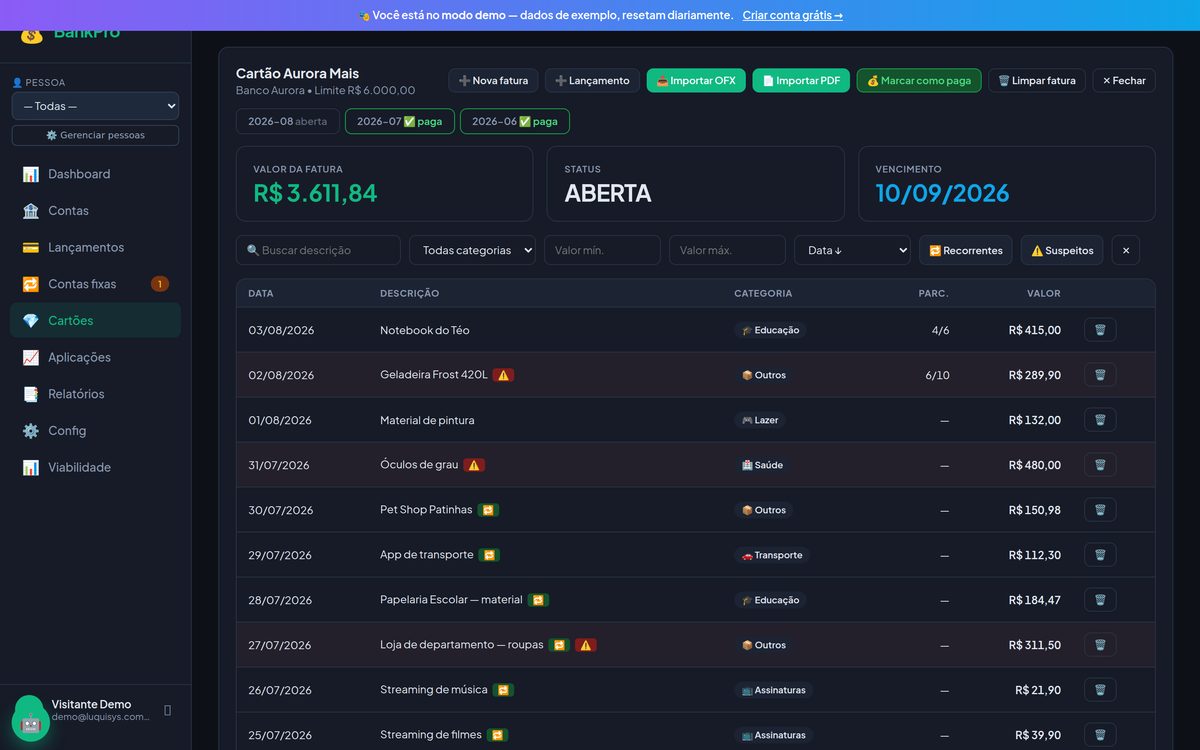Screen dimensions: 1200x750
Task: Select the 2026-06 paga invoice tab
Action: click(x=515, y=121)
